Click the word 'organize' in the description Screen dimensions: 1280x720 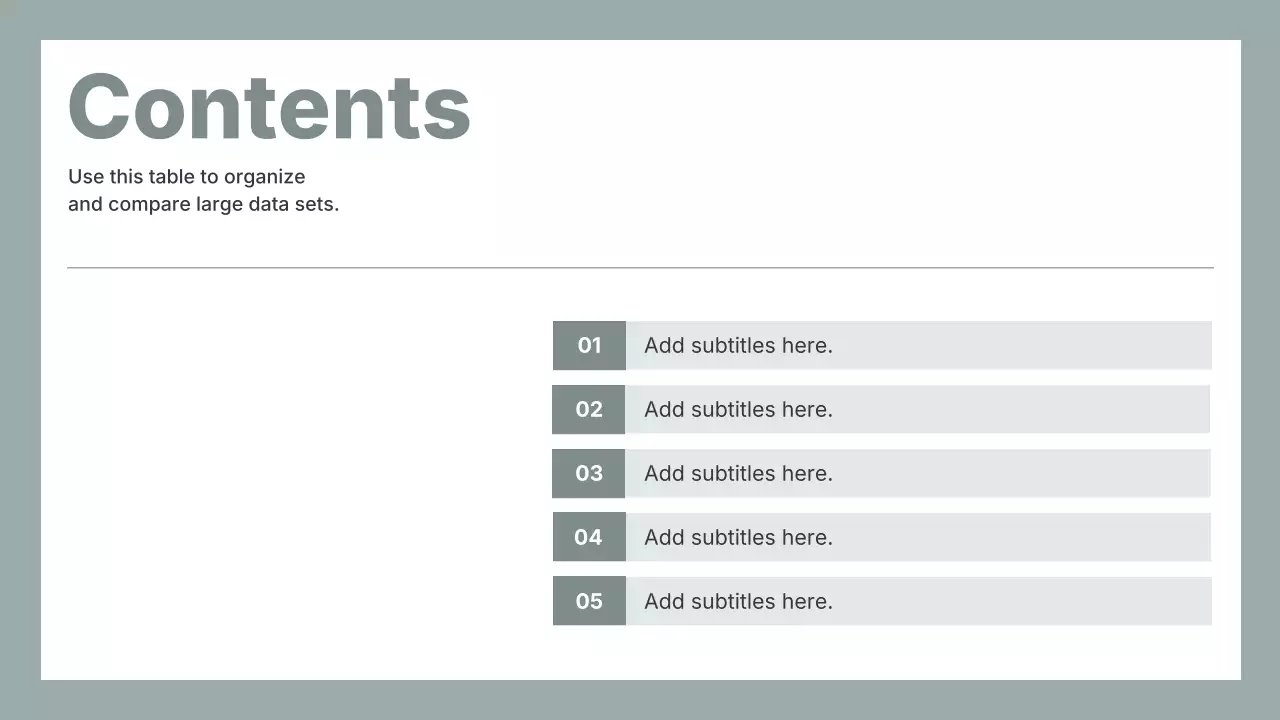pos(264,177)
